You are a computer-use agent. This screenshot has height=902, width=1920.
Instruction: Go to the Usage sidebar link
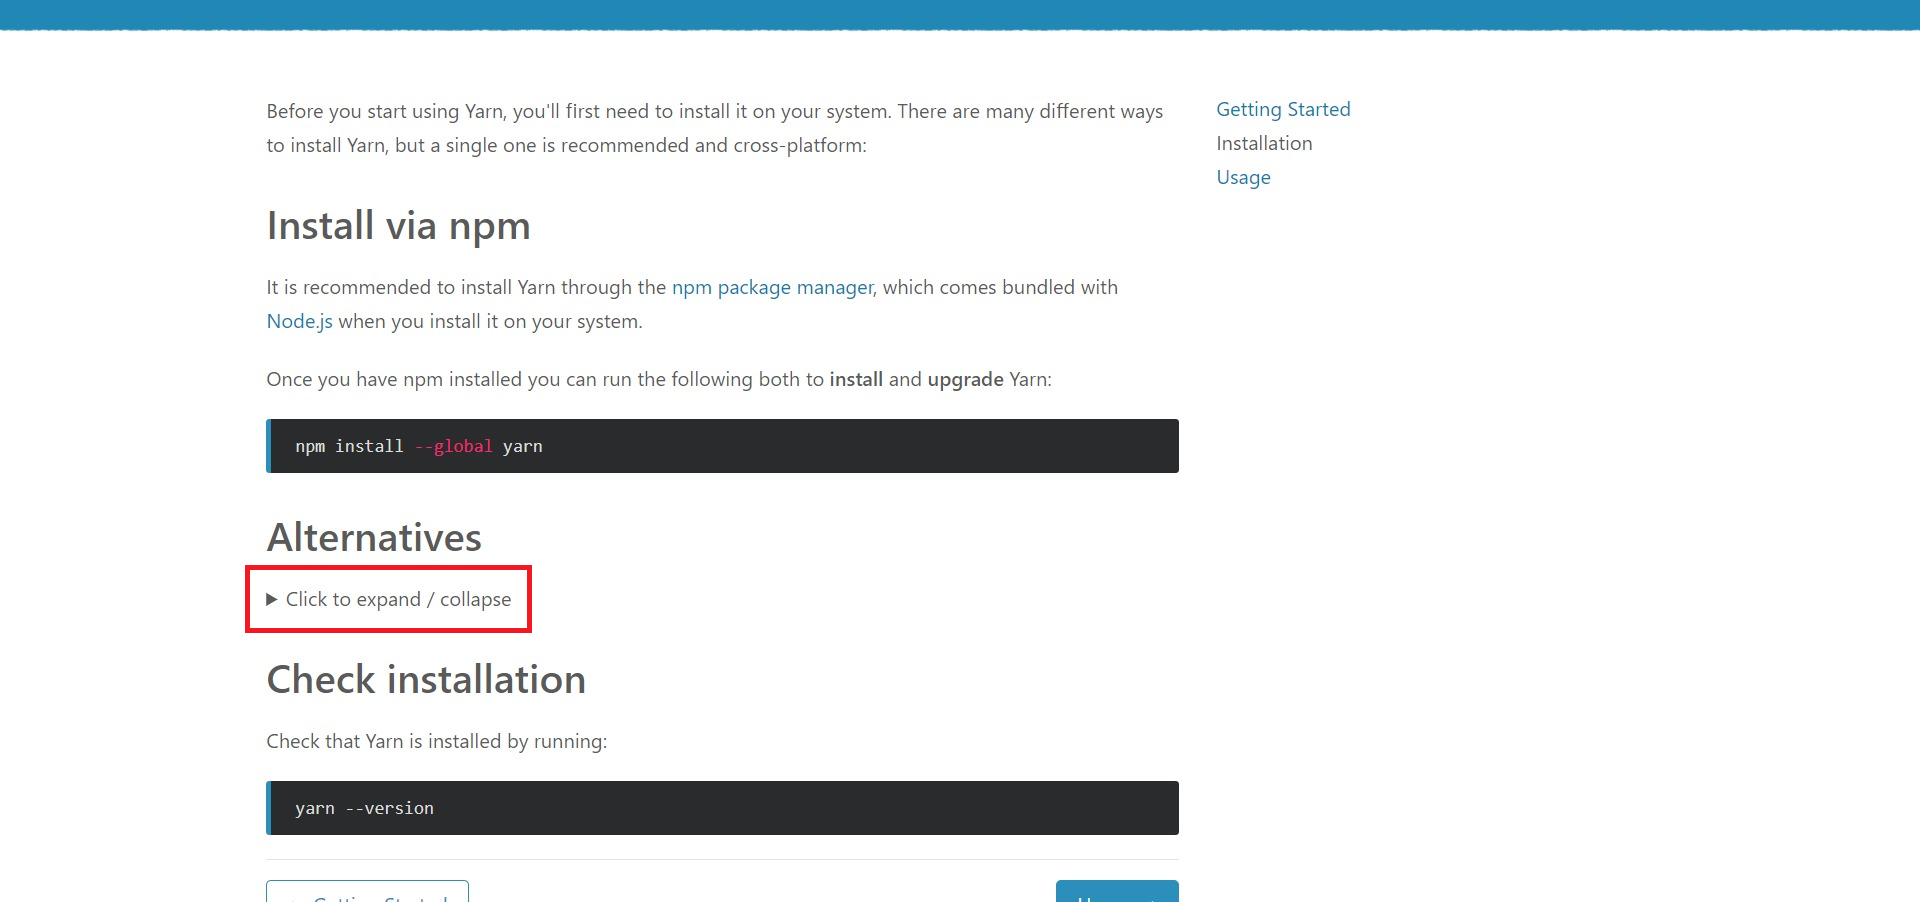point(1243,177)
